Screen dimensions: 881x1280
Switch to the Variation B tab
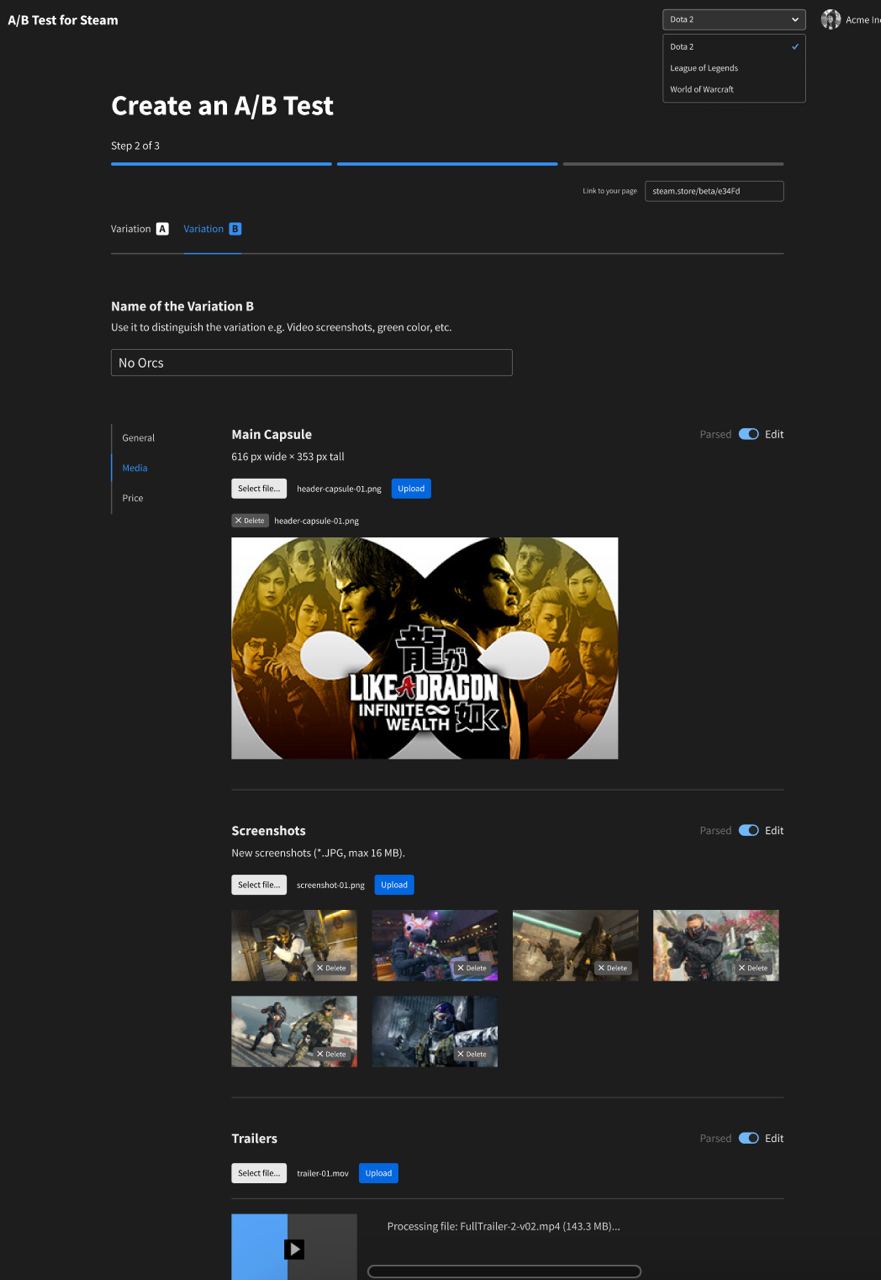pyautogui.click(x=212, y=229)
